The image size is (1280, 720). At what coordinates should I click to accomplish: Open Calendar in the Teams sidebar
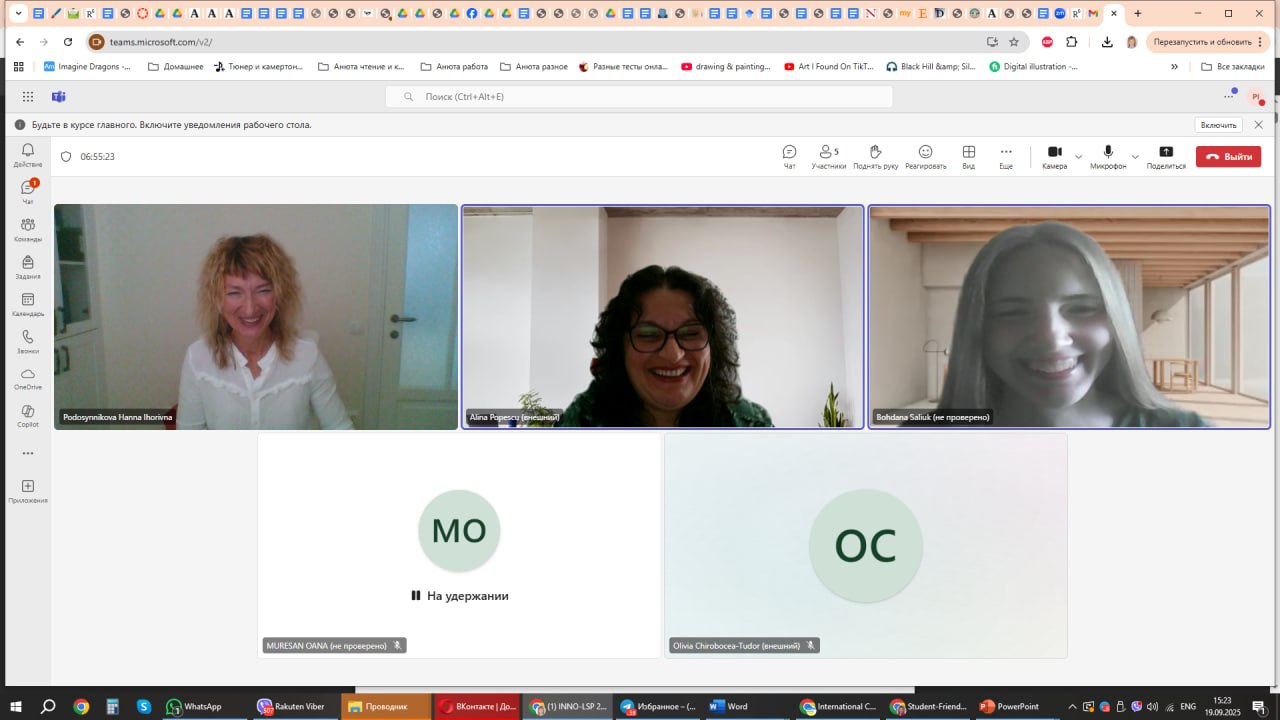(x=28, y=304)
